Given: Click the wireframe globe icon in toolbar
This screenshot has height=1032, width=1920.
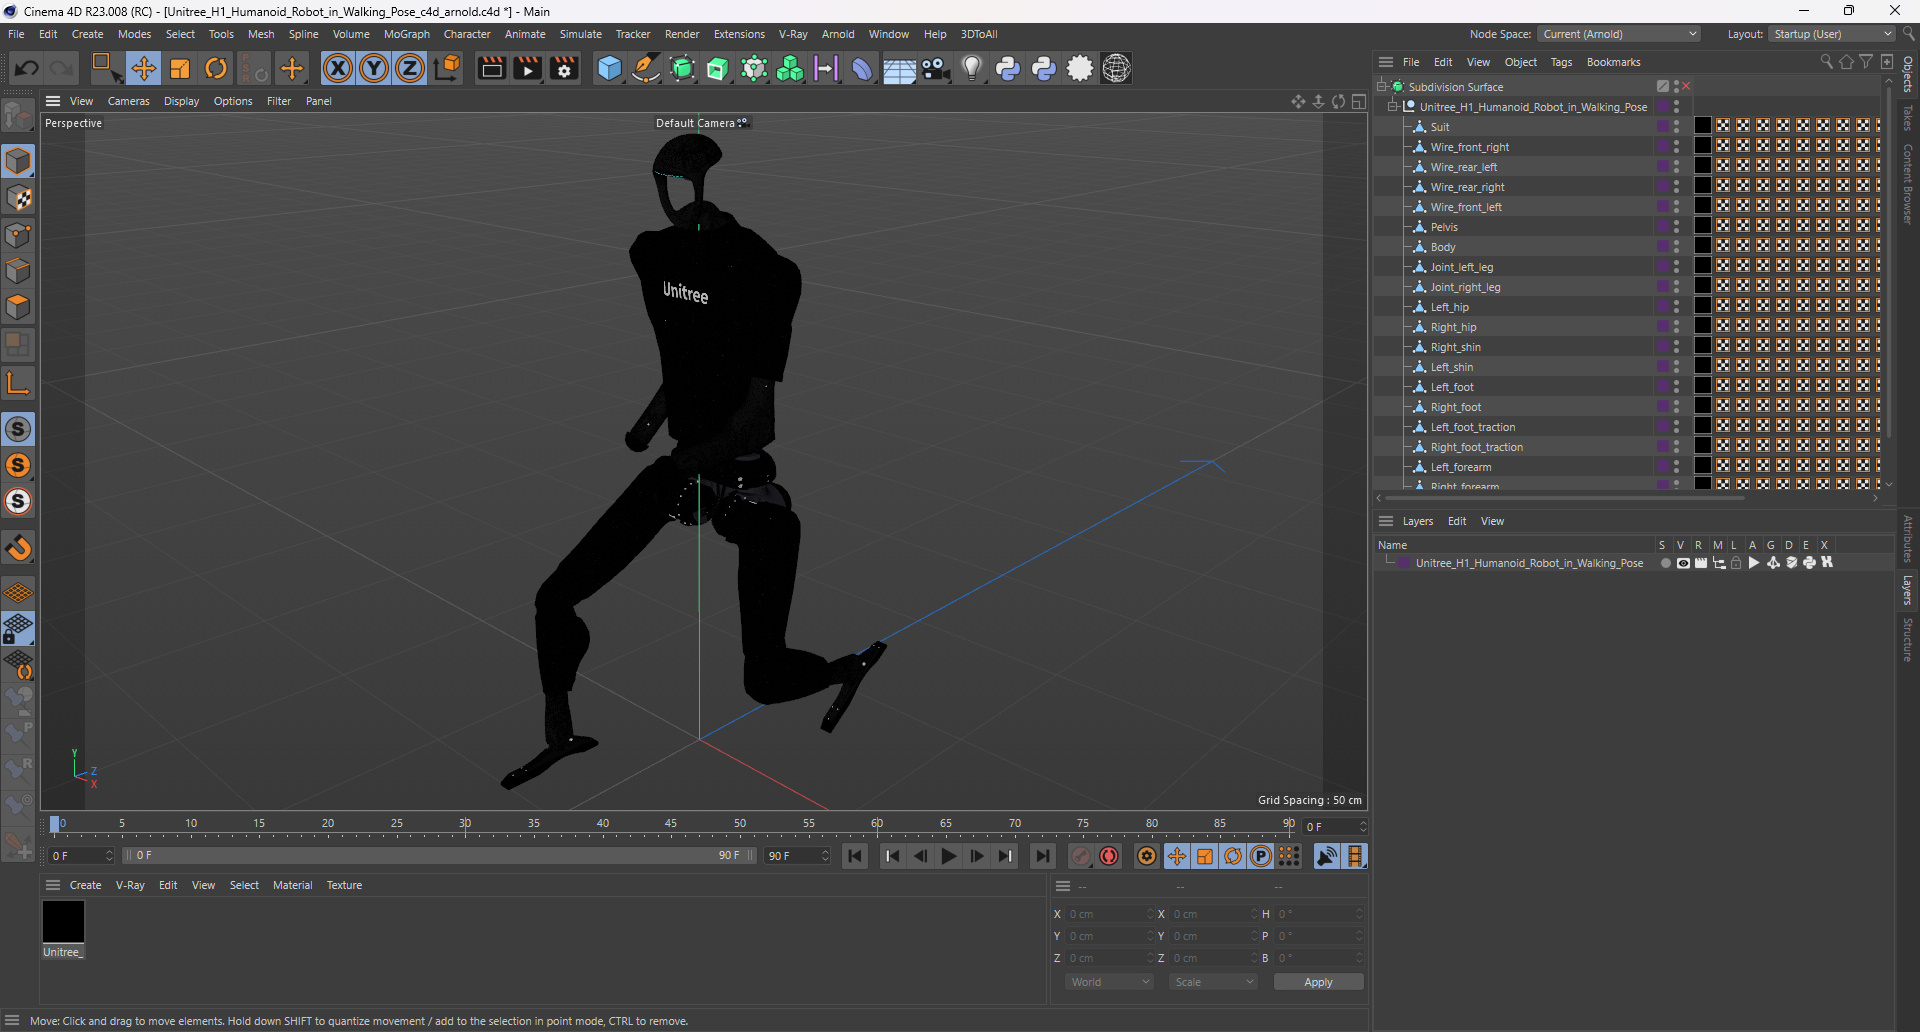Looking at the screenshot, I should 1116,68.
